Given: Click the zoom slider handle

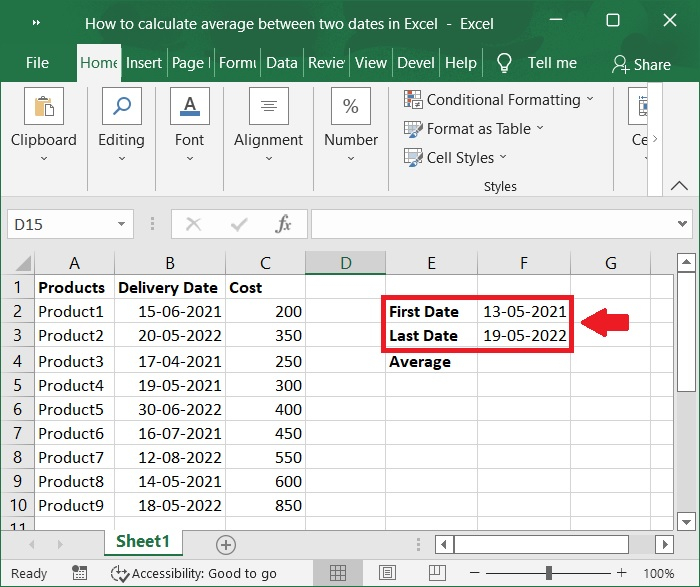Looking at the screenshot, I should (x=549, y=574).
